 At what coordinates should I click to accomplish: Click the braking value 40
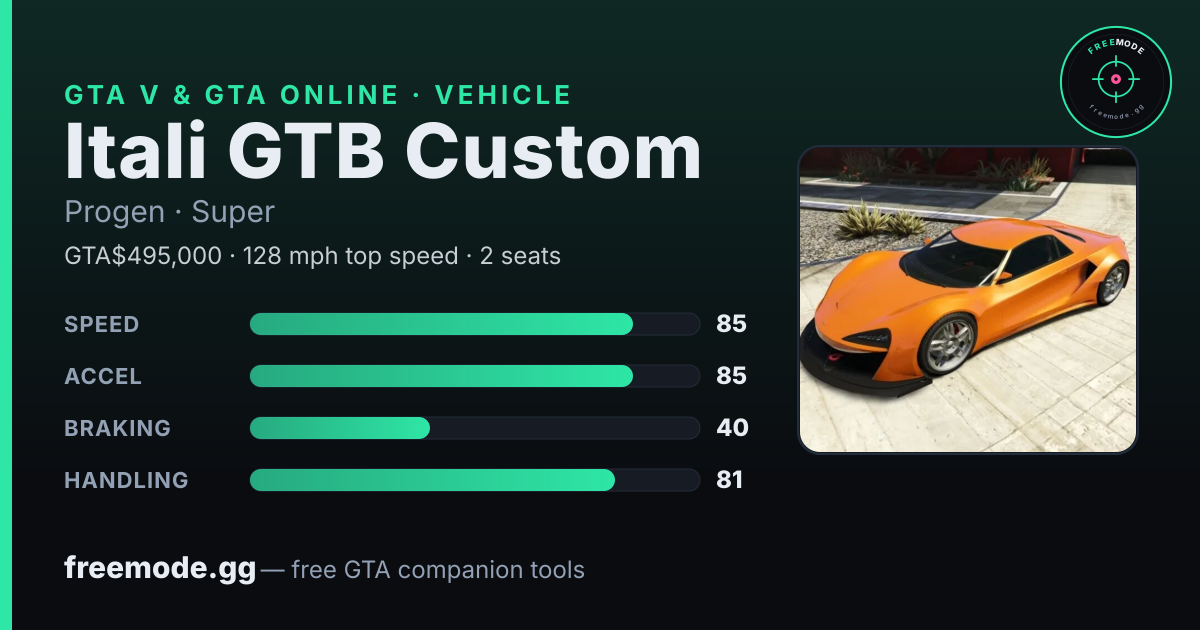pyautogui.click(x=732, y=428)
